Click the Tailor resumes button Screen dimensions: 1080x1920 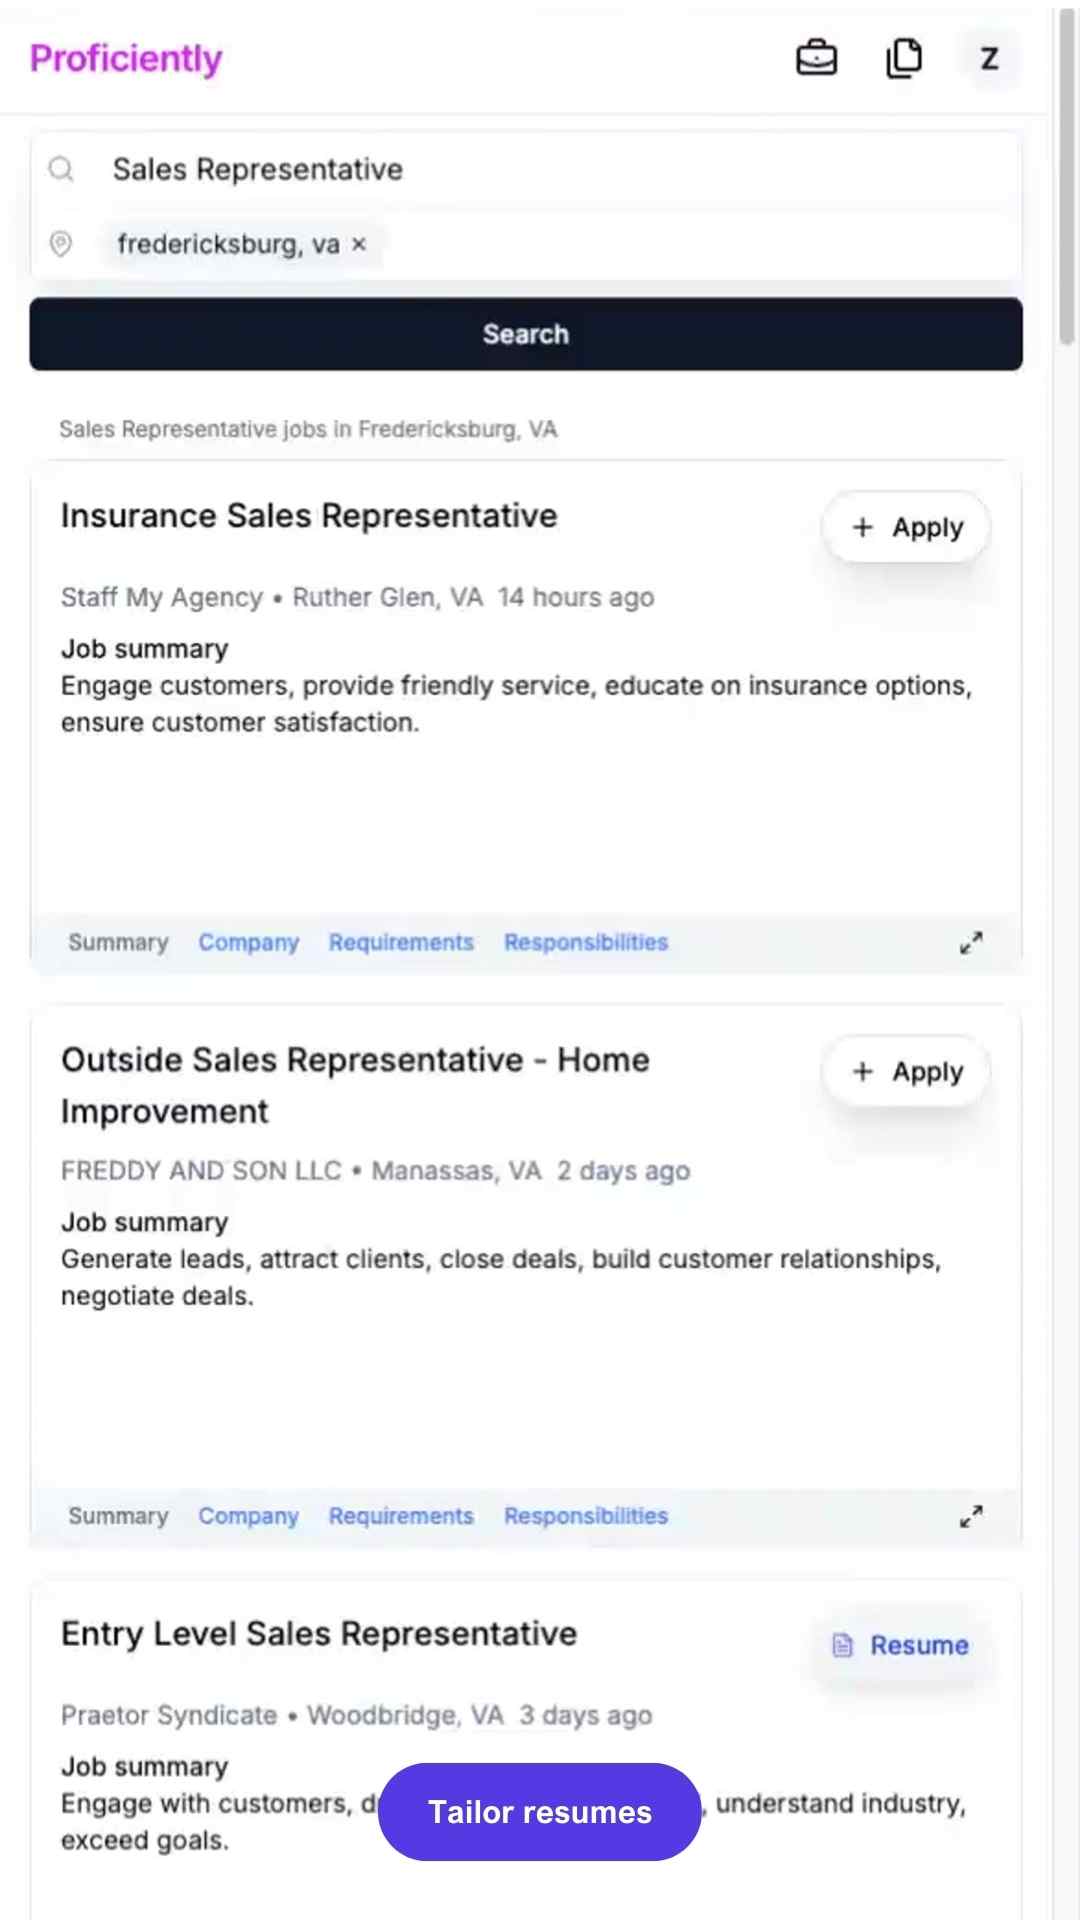pos(540,1812)
